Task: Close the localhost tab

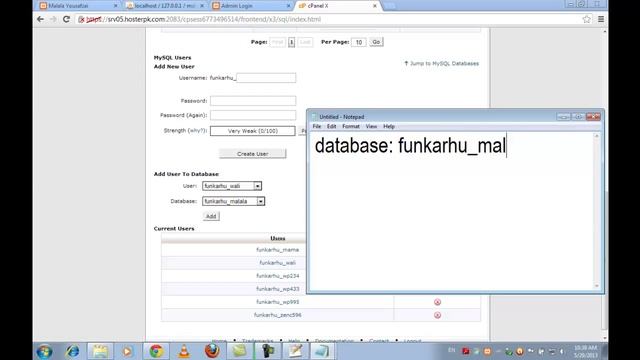Action: point(202,6)
